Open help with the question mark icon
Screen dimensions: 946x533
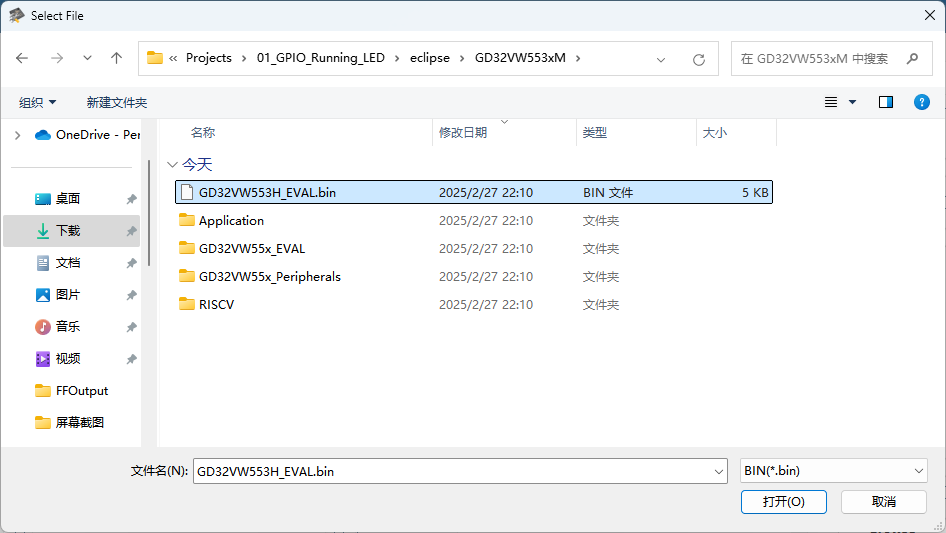point(922,102)
